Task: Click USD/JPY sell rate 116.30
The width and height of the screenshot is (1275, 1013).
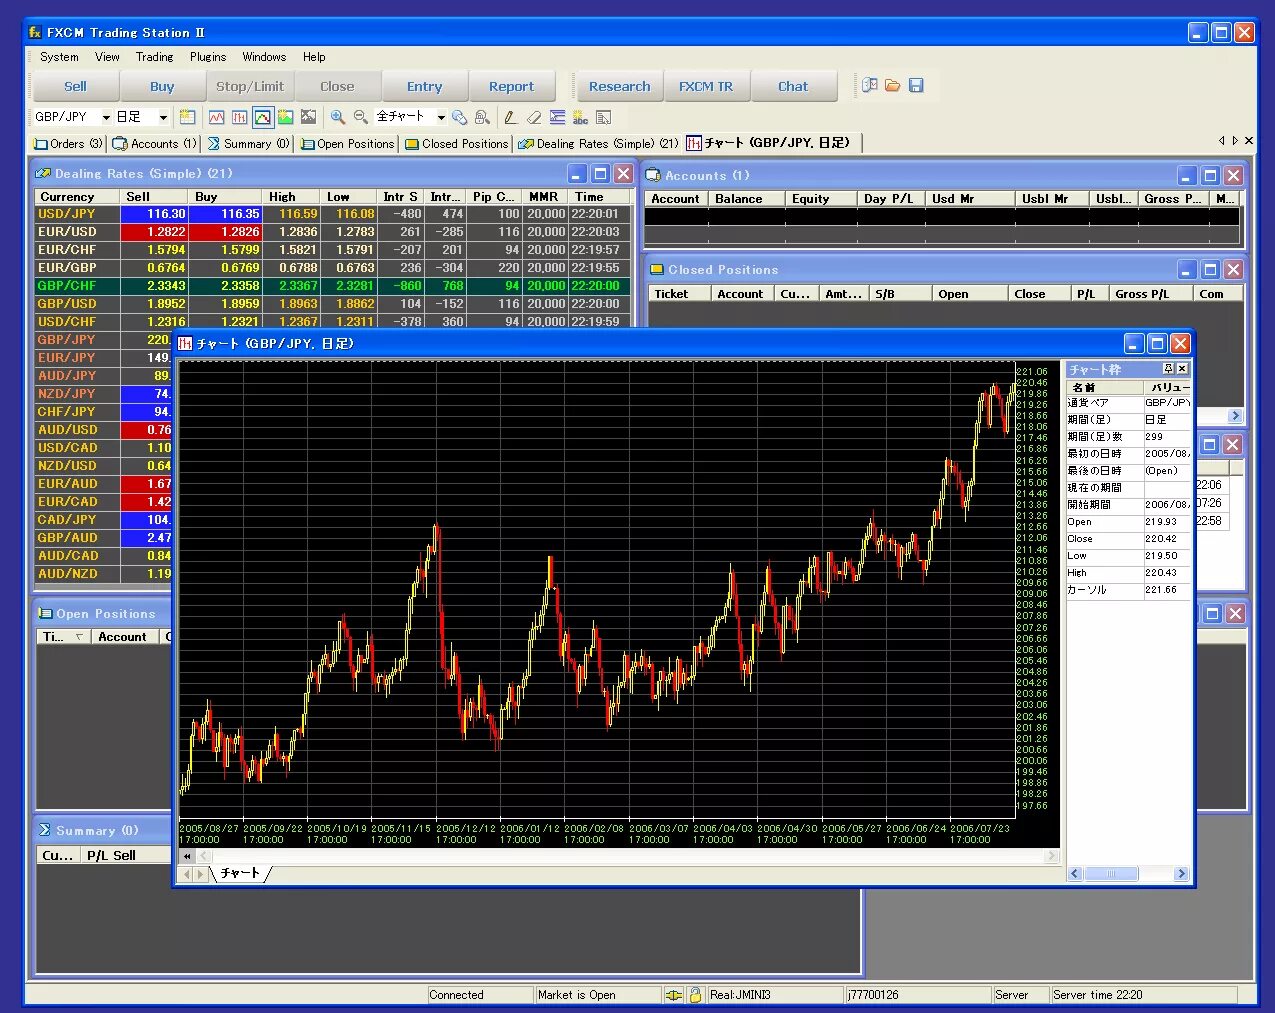Action: pos(154,214)
